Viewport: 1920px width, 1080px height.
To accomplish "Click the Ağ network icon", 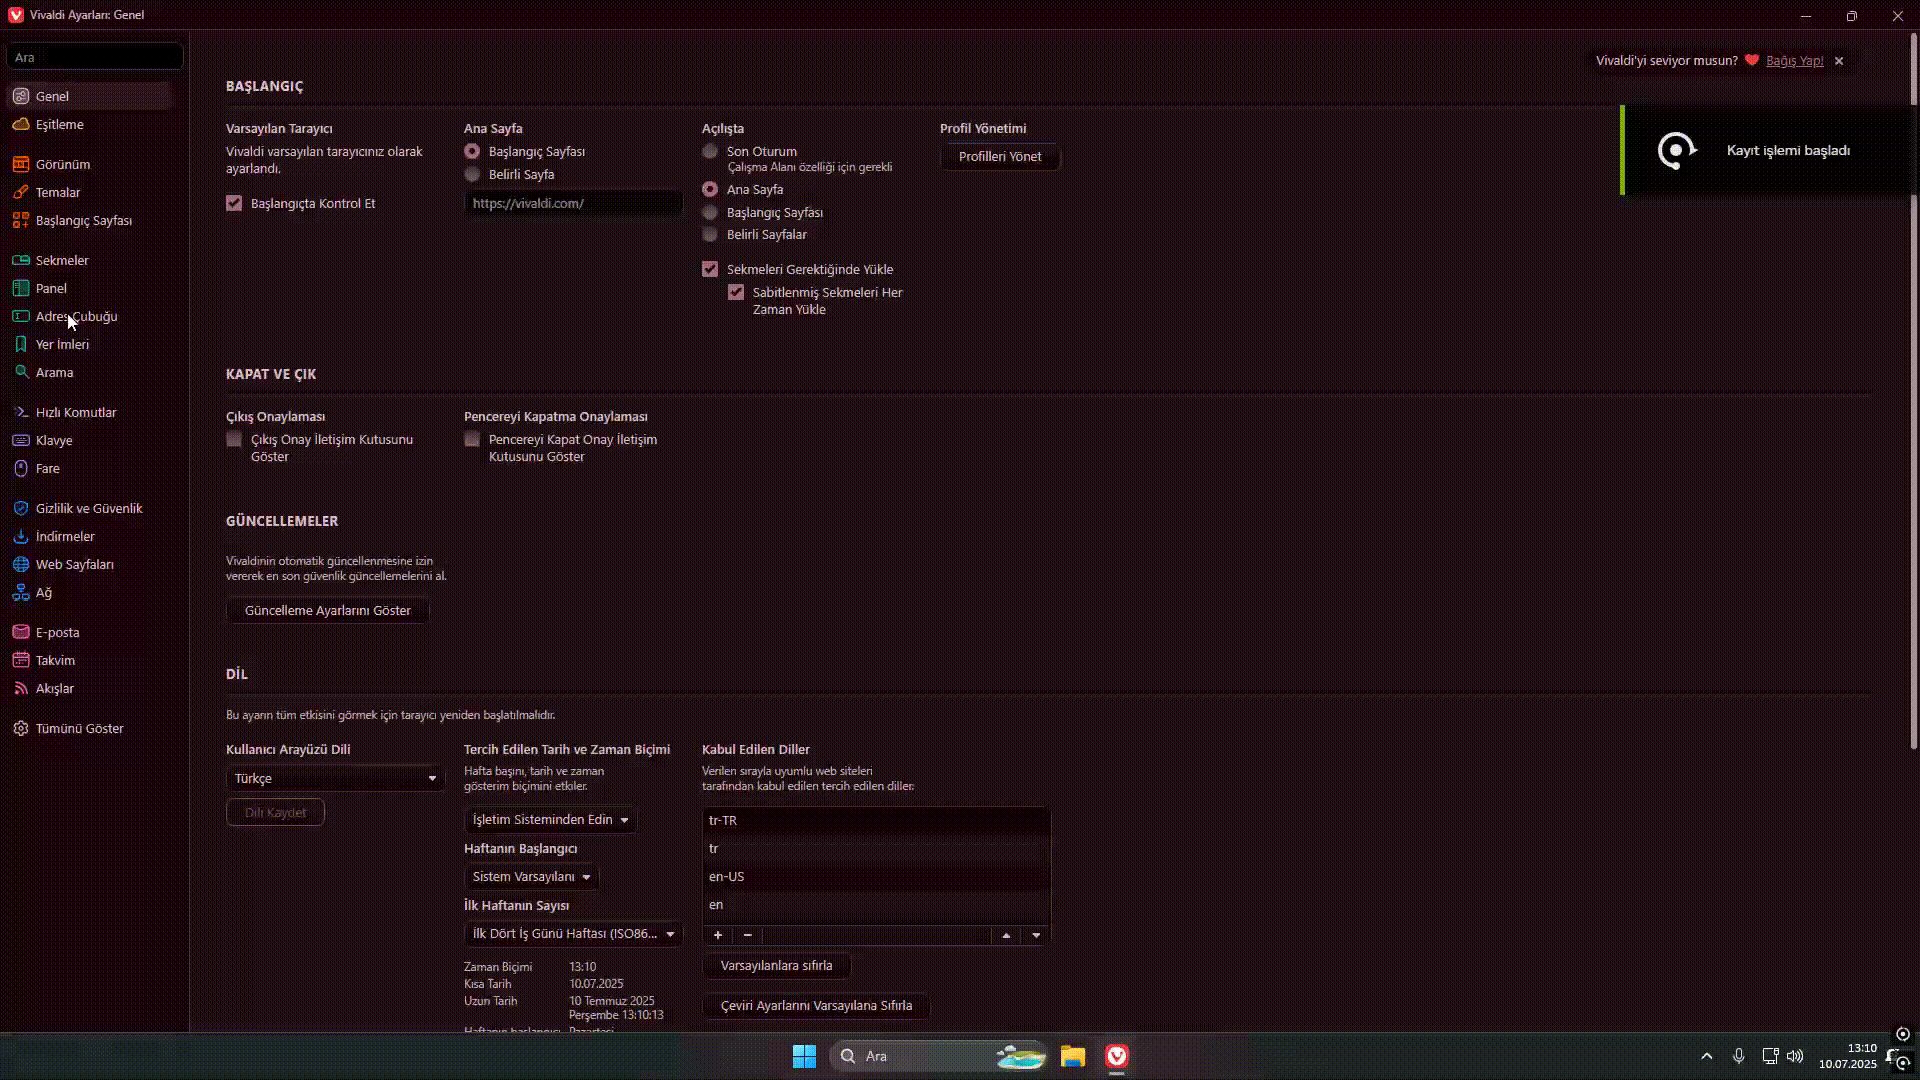I will coord(20,593).
